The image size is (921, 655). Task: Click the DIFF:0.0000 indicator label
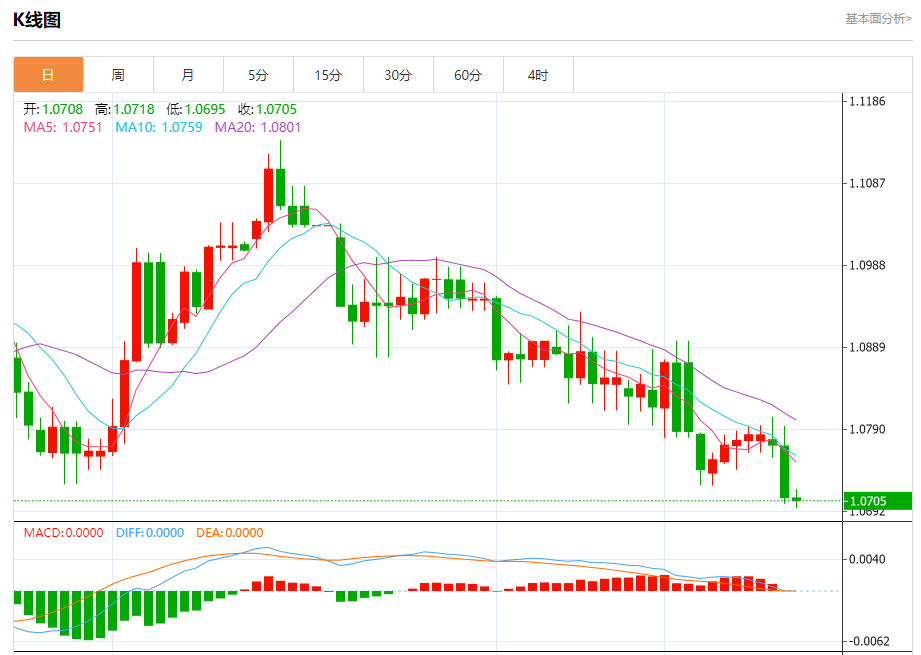click(x=150, y=533)
